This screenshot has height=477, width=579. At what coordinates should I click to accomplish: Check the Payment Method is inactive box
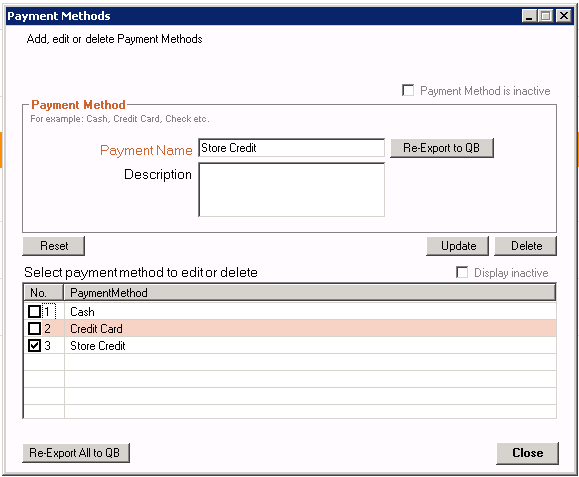pyautogui.click(x=408, y=90)
